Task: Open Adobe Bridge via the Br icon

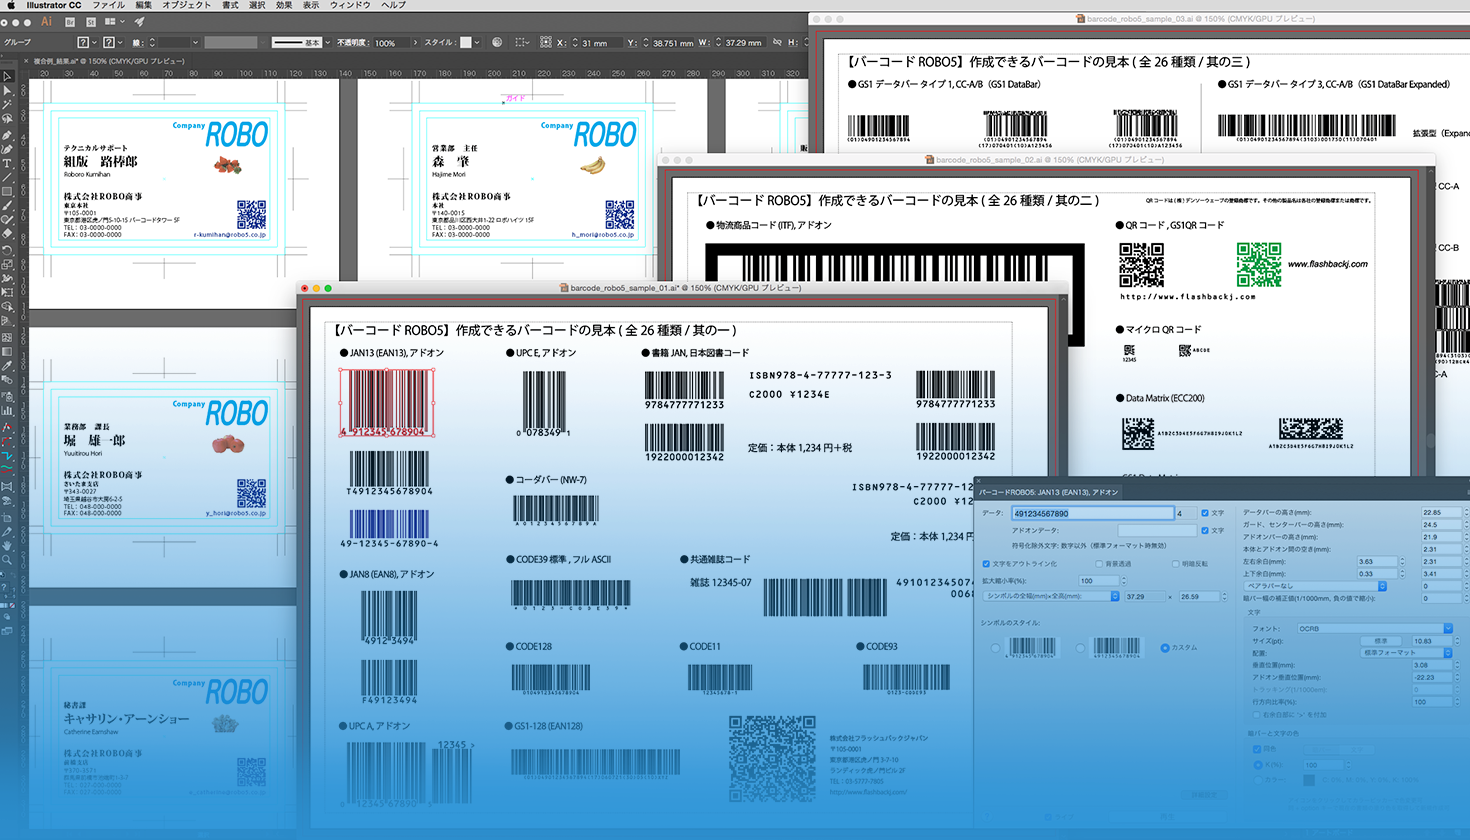Action: 70,21
